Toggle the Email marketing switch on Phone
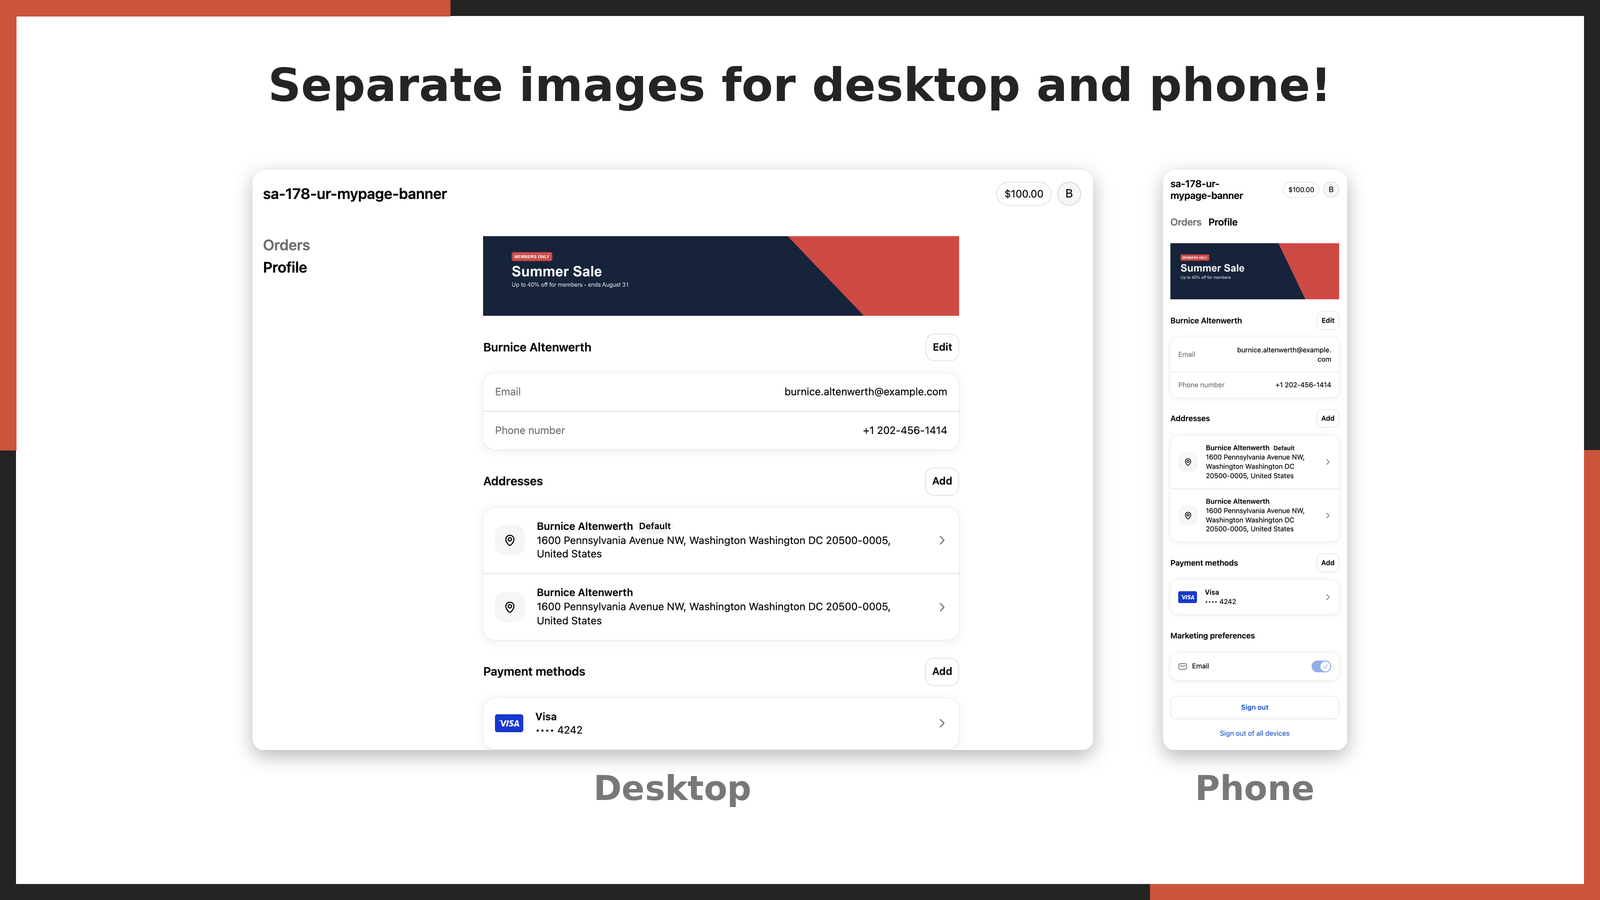Image resolution: width=1600 pixels, height=900 pixels. coord(1321,666)
